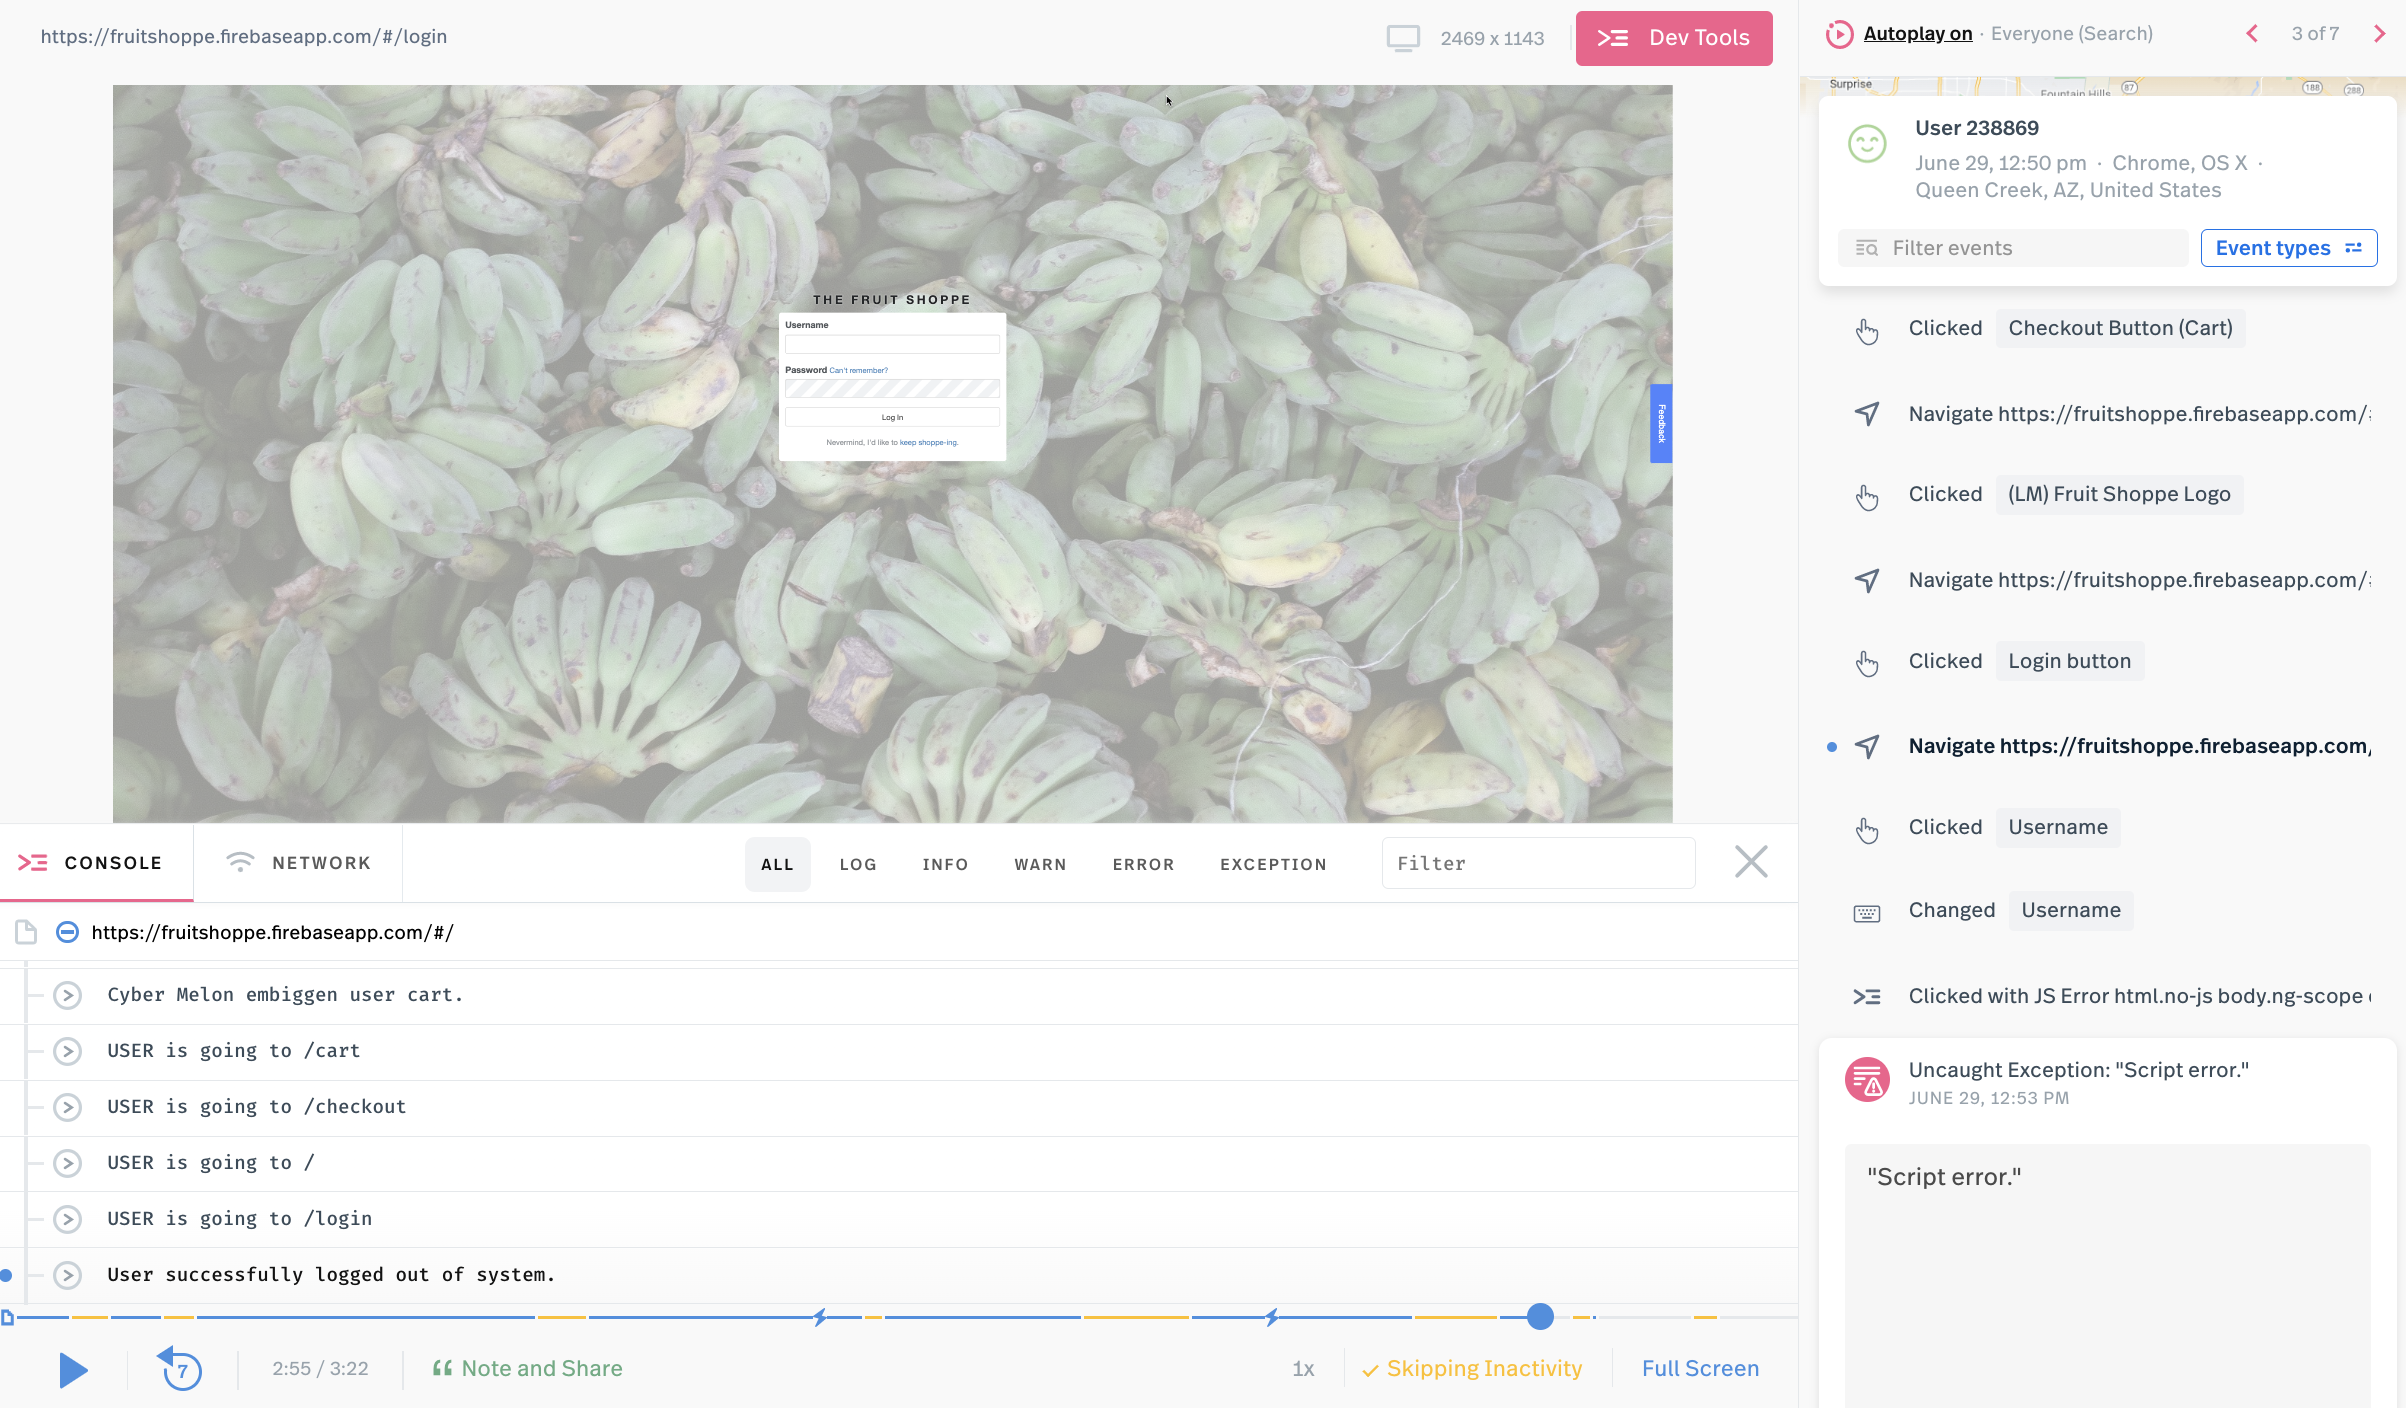The height and width of the screenshot is (1408, 2406).
Task: Toggle the Skipping Inactivity option
Action: 1472,1368
